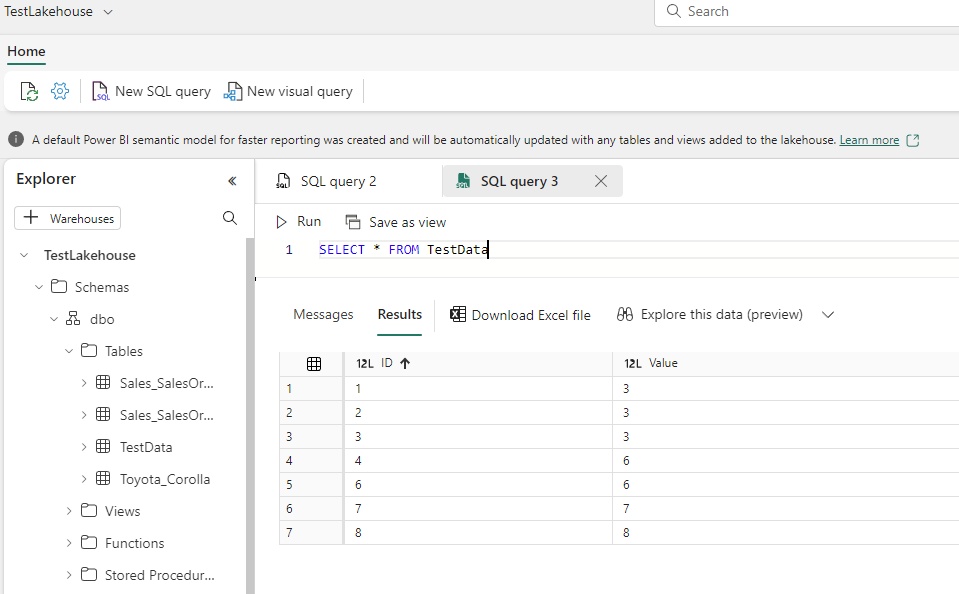This screenshot has width=959, height=594.
Task: Click the grid icon in results header corner
Action: point(314,364)
